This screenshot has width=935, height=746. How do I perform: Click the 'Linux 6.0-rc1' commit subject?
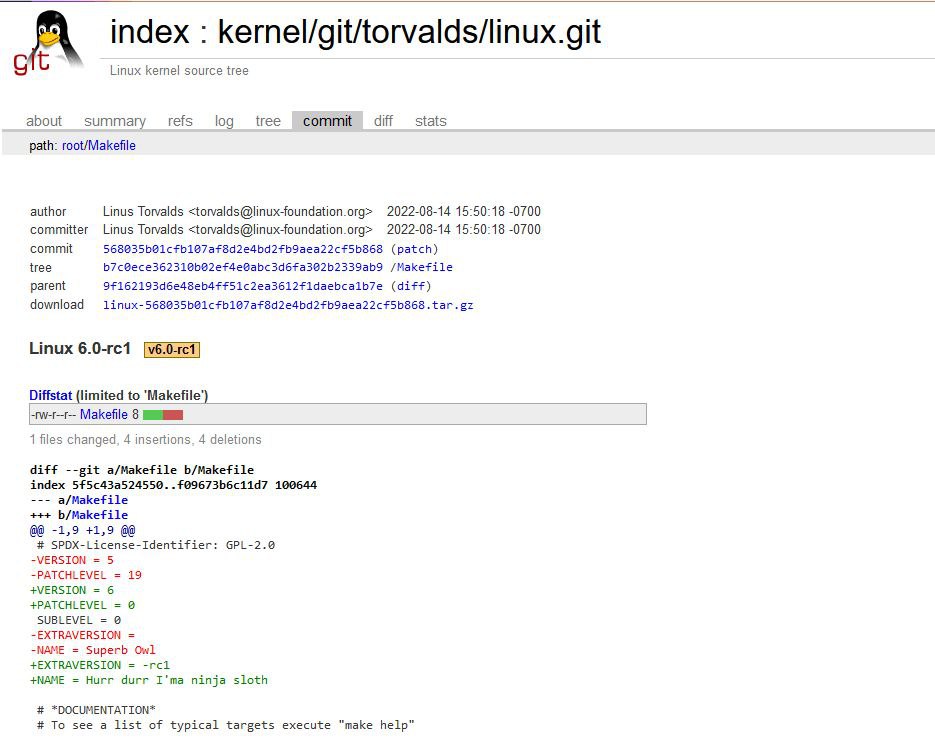(80, 348)
